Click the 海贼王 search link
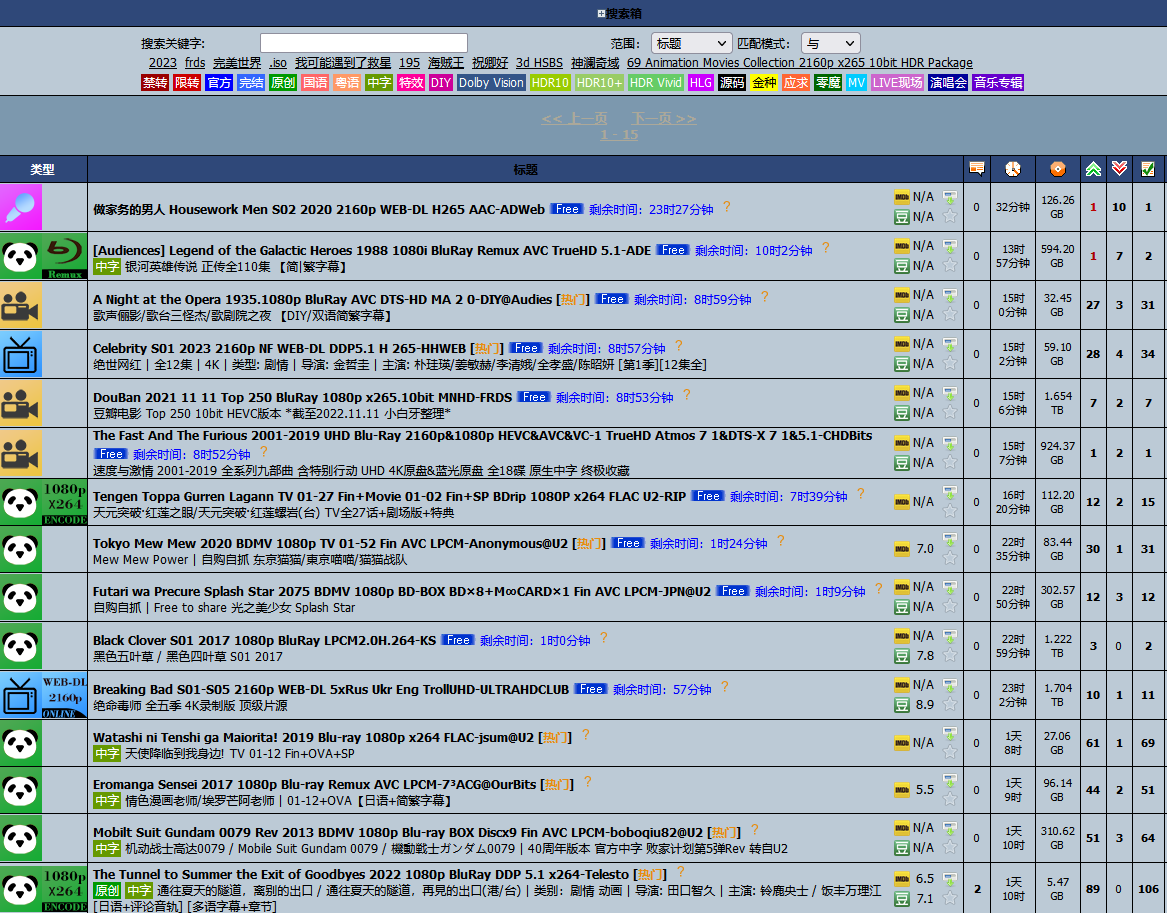 click(x=446, y=63)
